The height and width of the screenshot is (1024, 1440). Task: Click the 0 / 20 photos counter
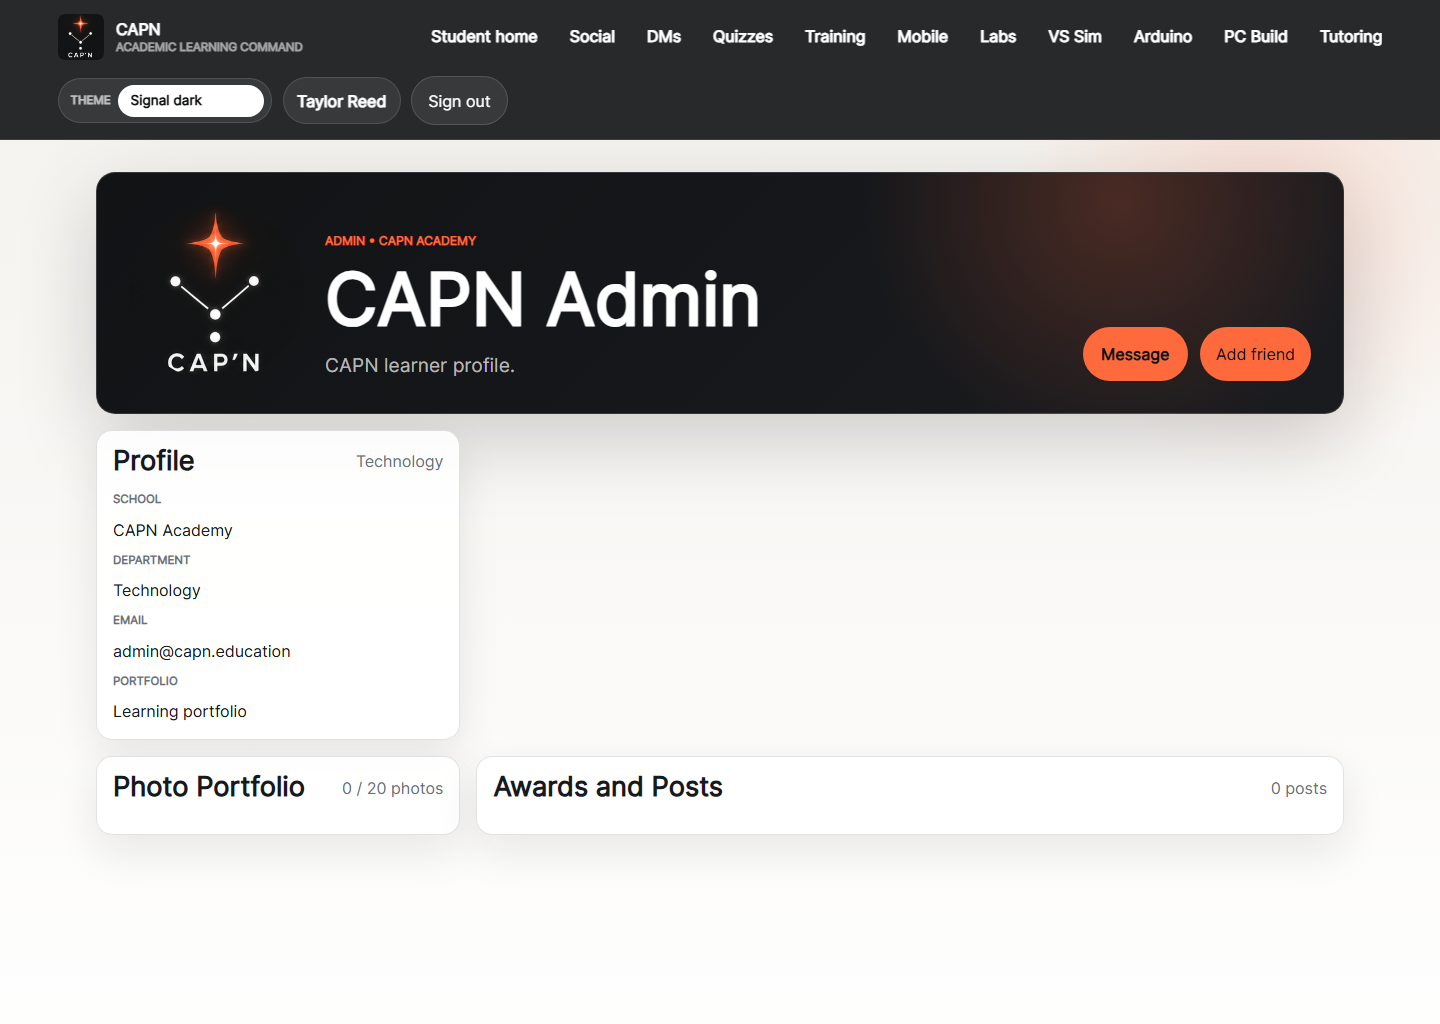393,788
